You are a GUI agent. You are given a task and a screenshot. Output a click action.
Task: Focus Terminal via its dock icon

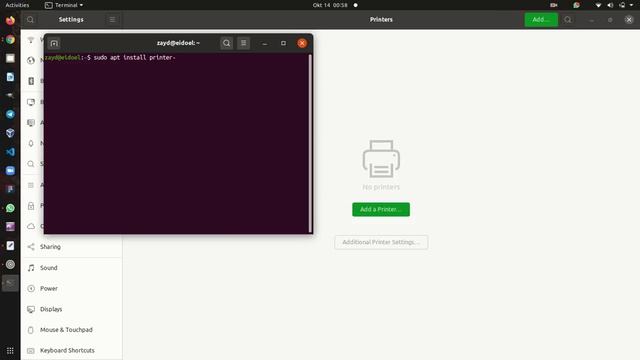pyautogui.click(x=10, y=283)
